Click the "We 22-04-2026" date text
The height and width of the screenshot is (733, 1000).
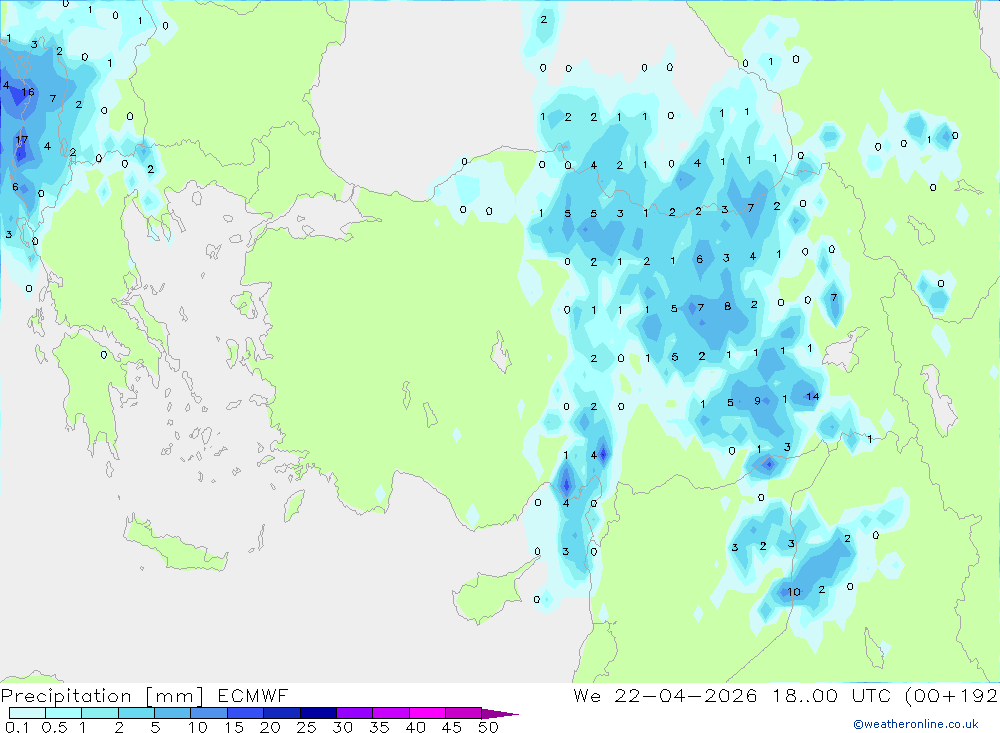click(x=665, y=695)
